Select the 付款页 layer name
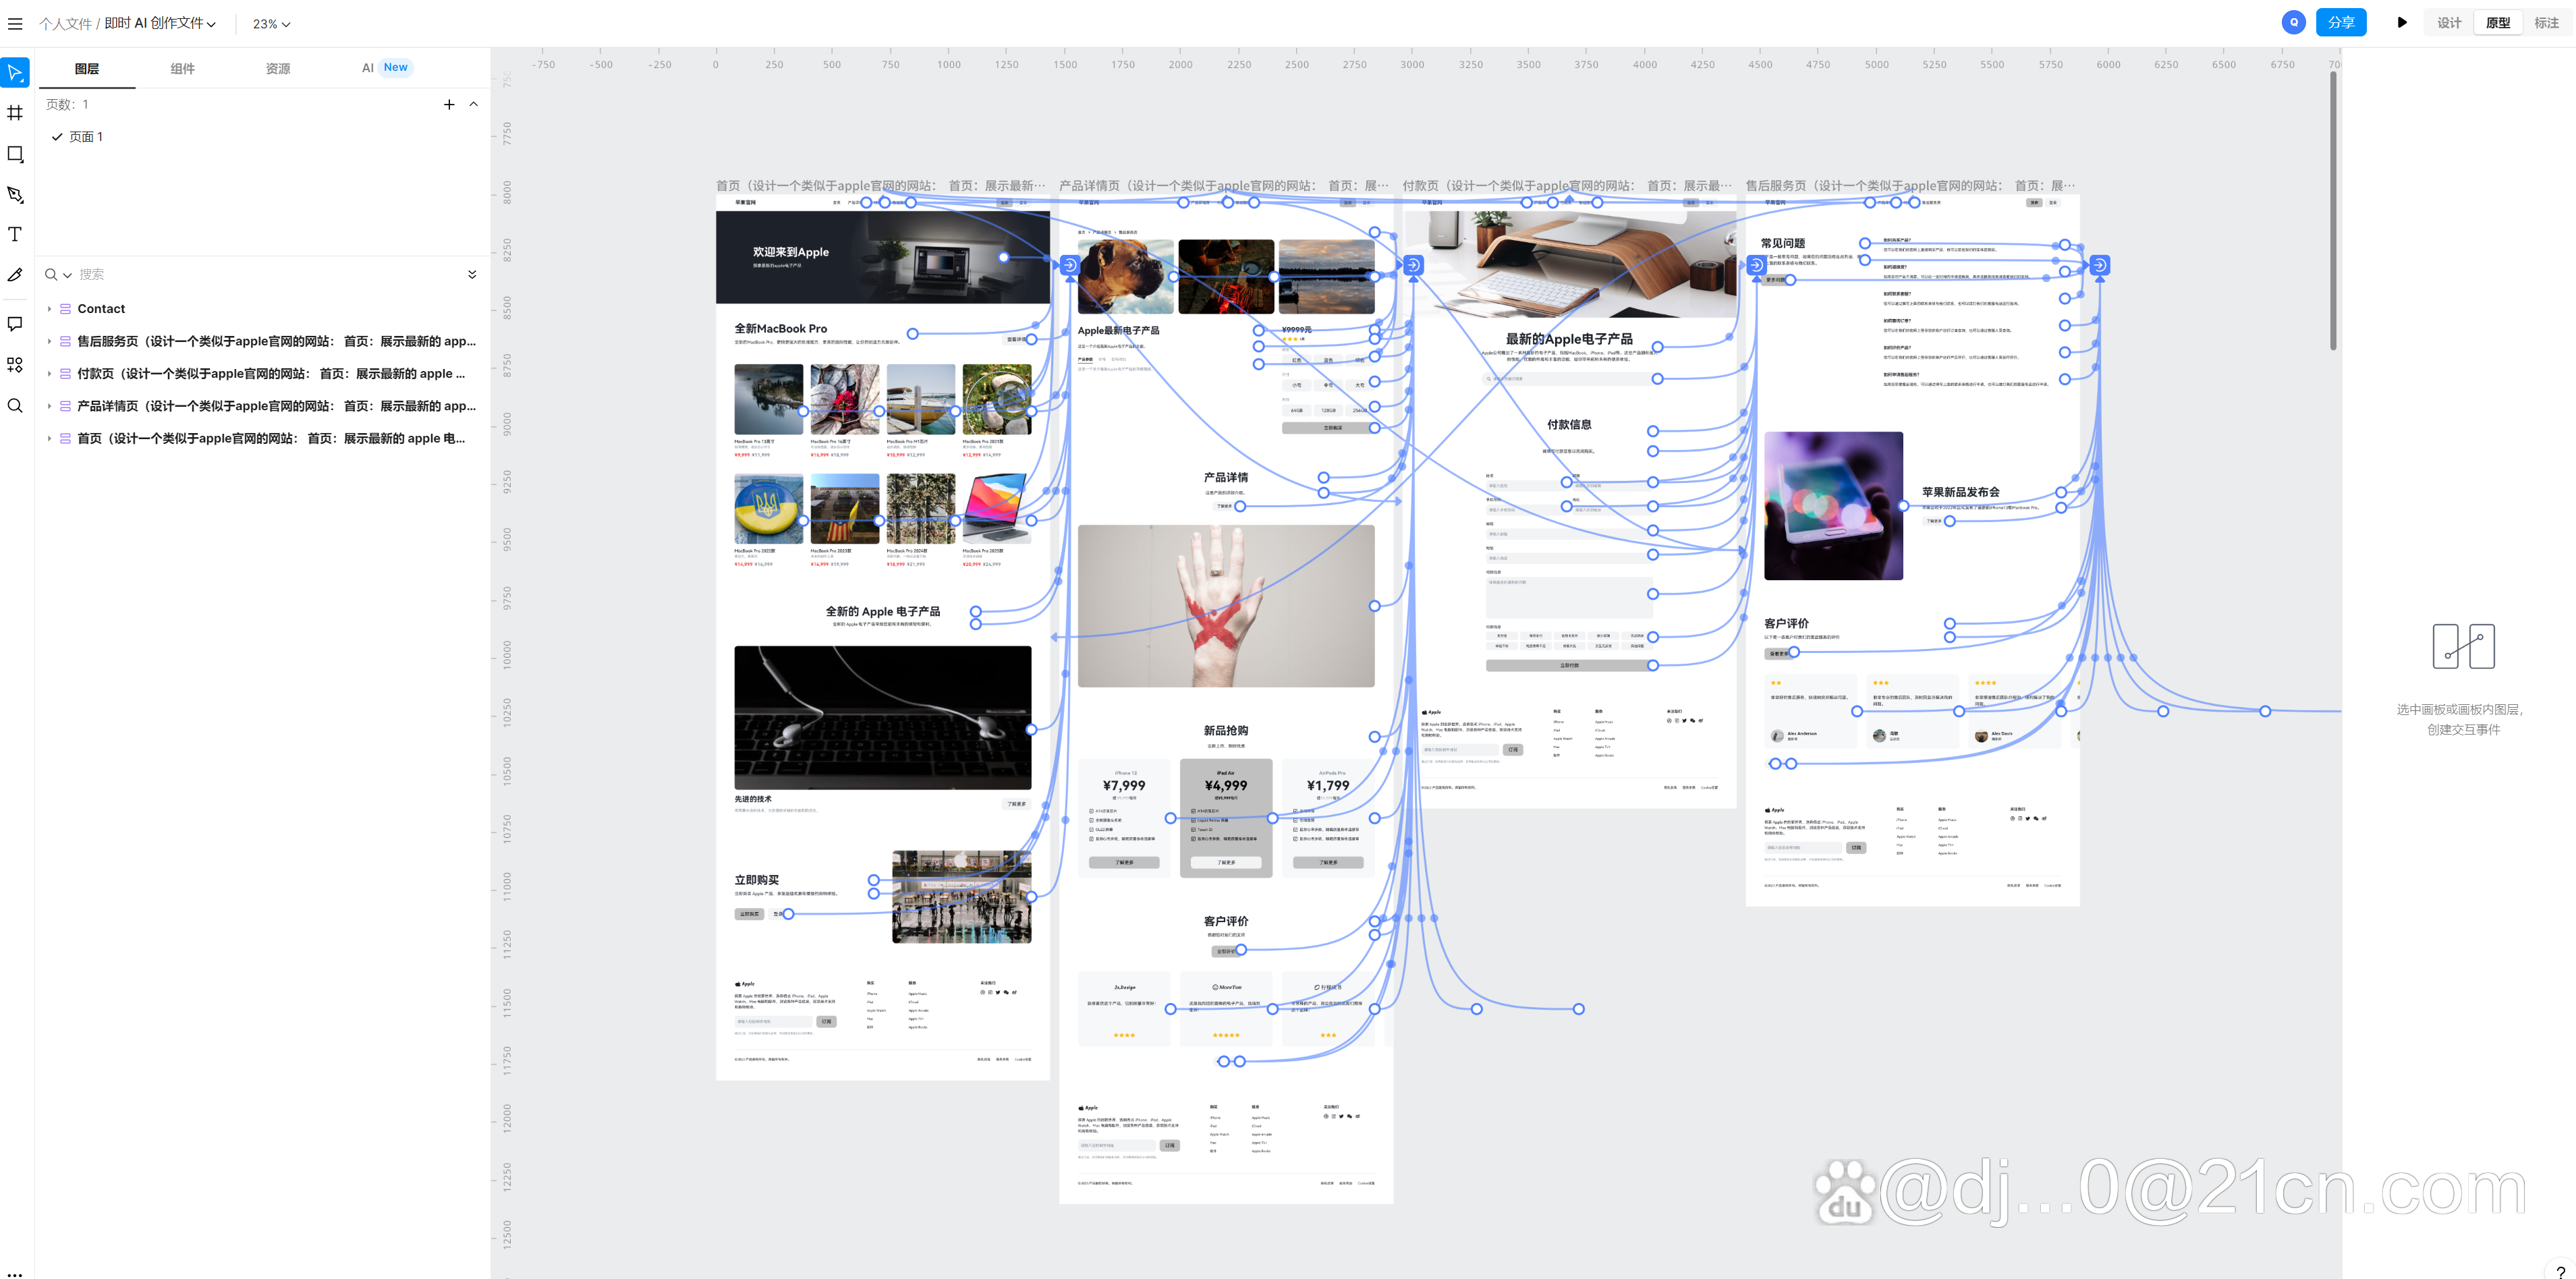 [271, 374]
